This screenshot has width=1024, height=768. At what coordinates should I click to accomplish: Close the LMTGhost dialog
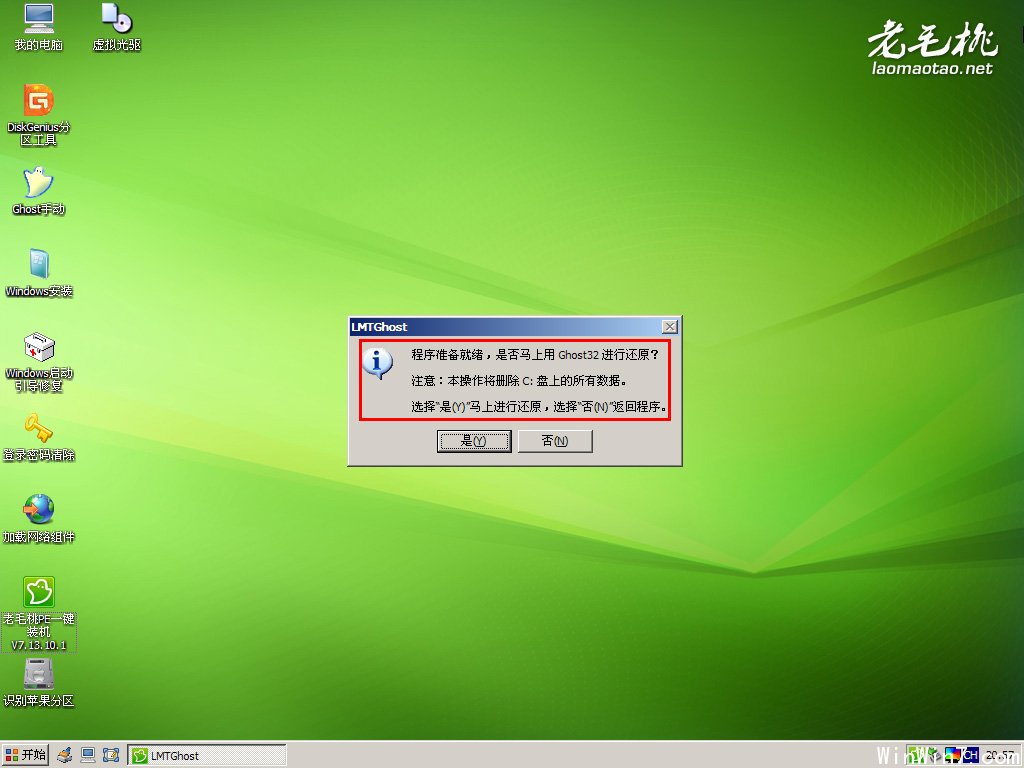[670, 327]
